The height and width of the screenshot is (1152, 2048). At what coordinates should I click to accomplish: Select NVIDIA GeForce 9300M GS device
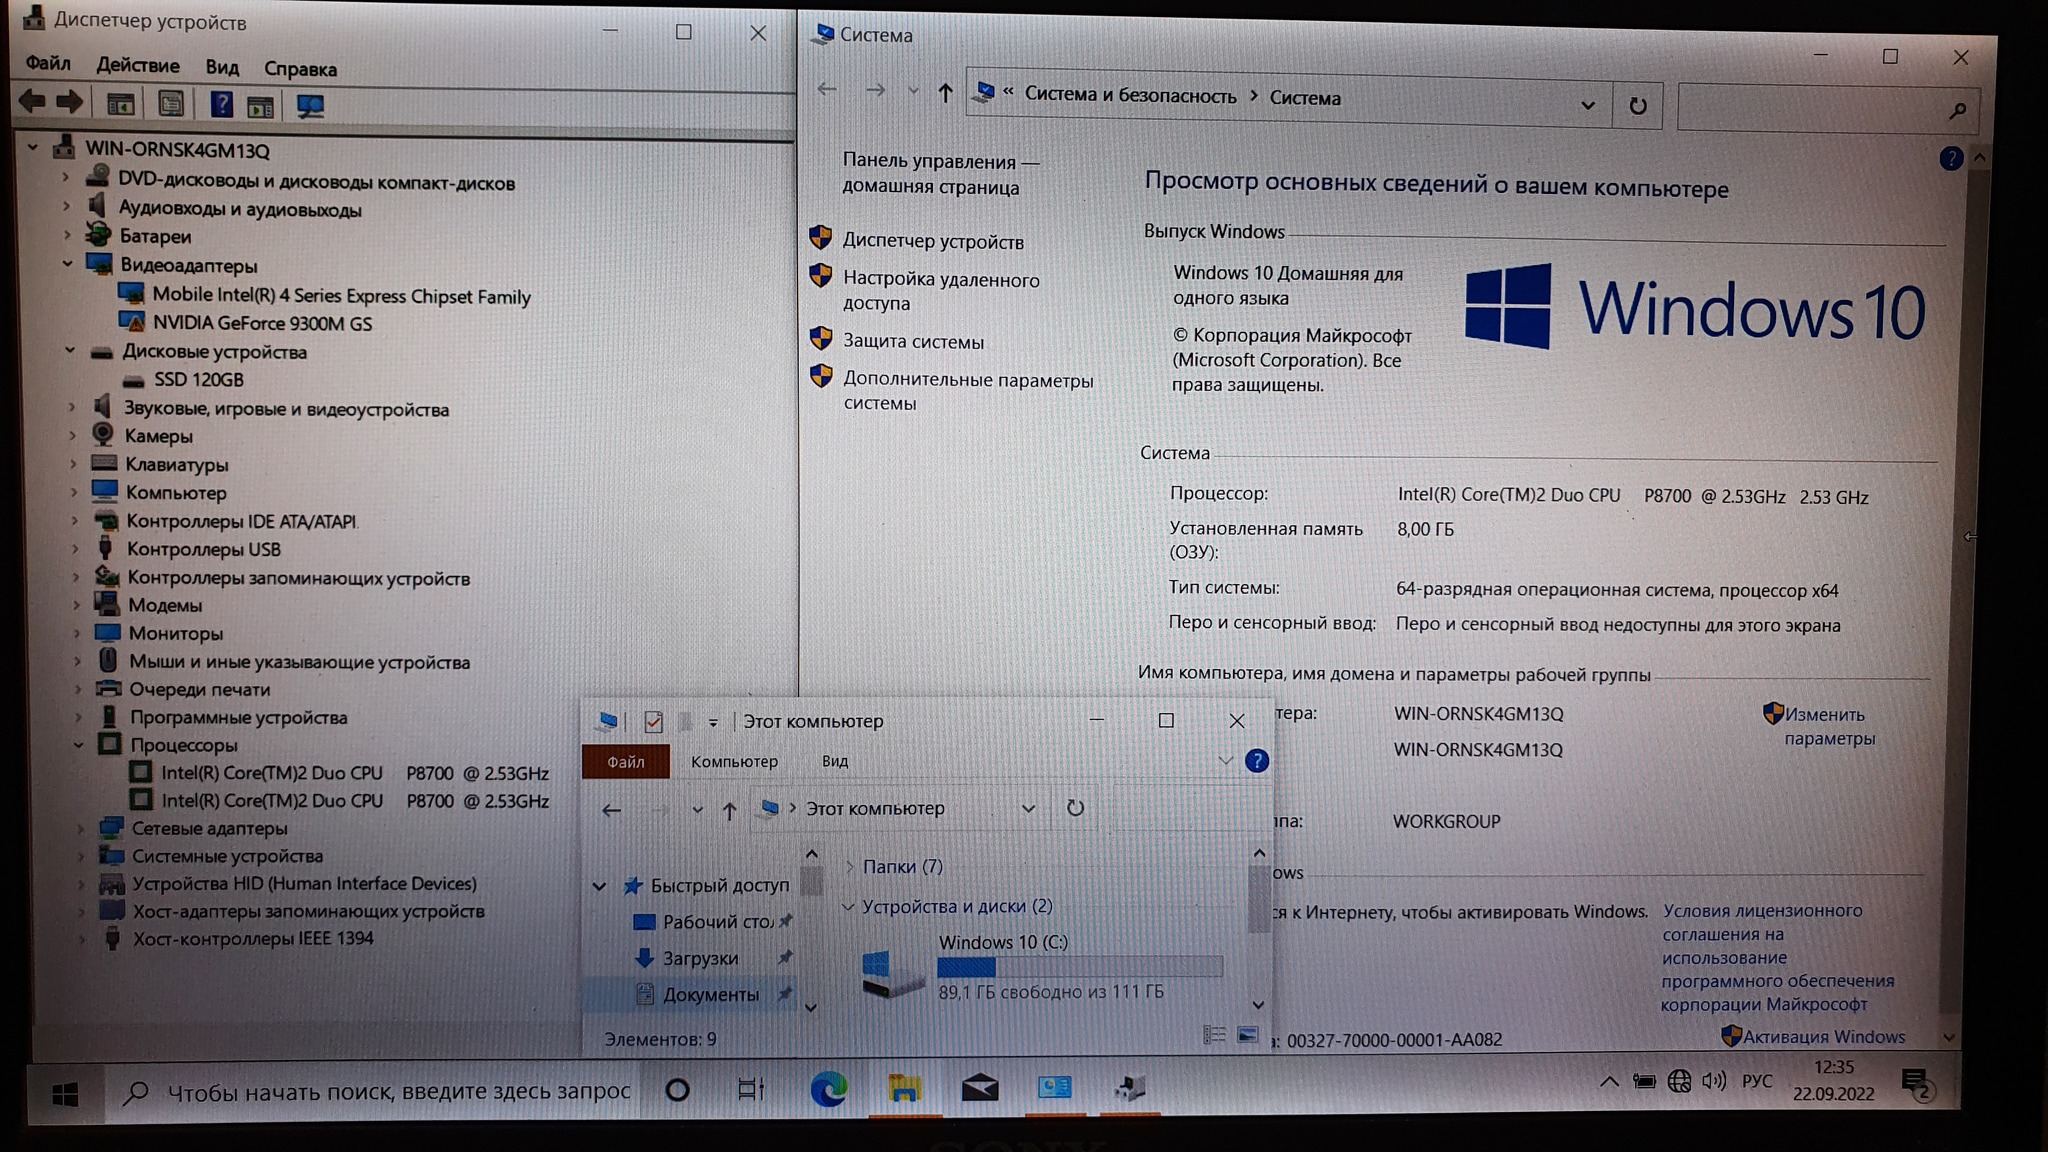pos(262,324)
